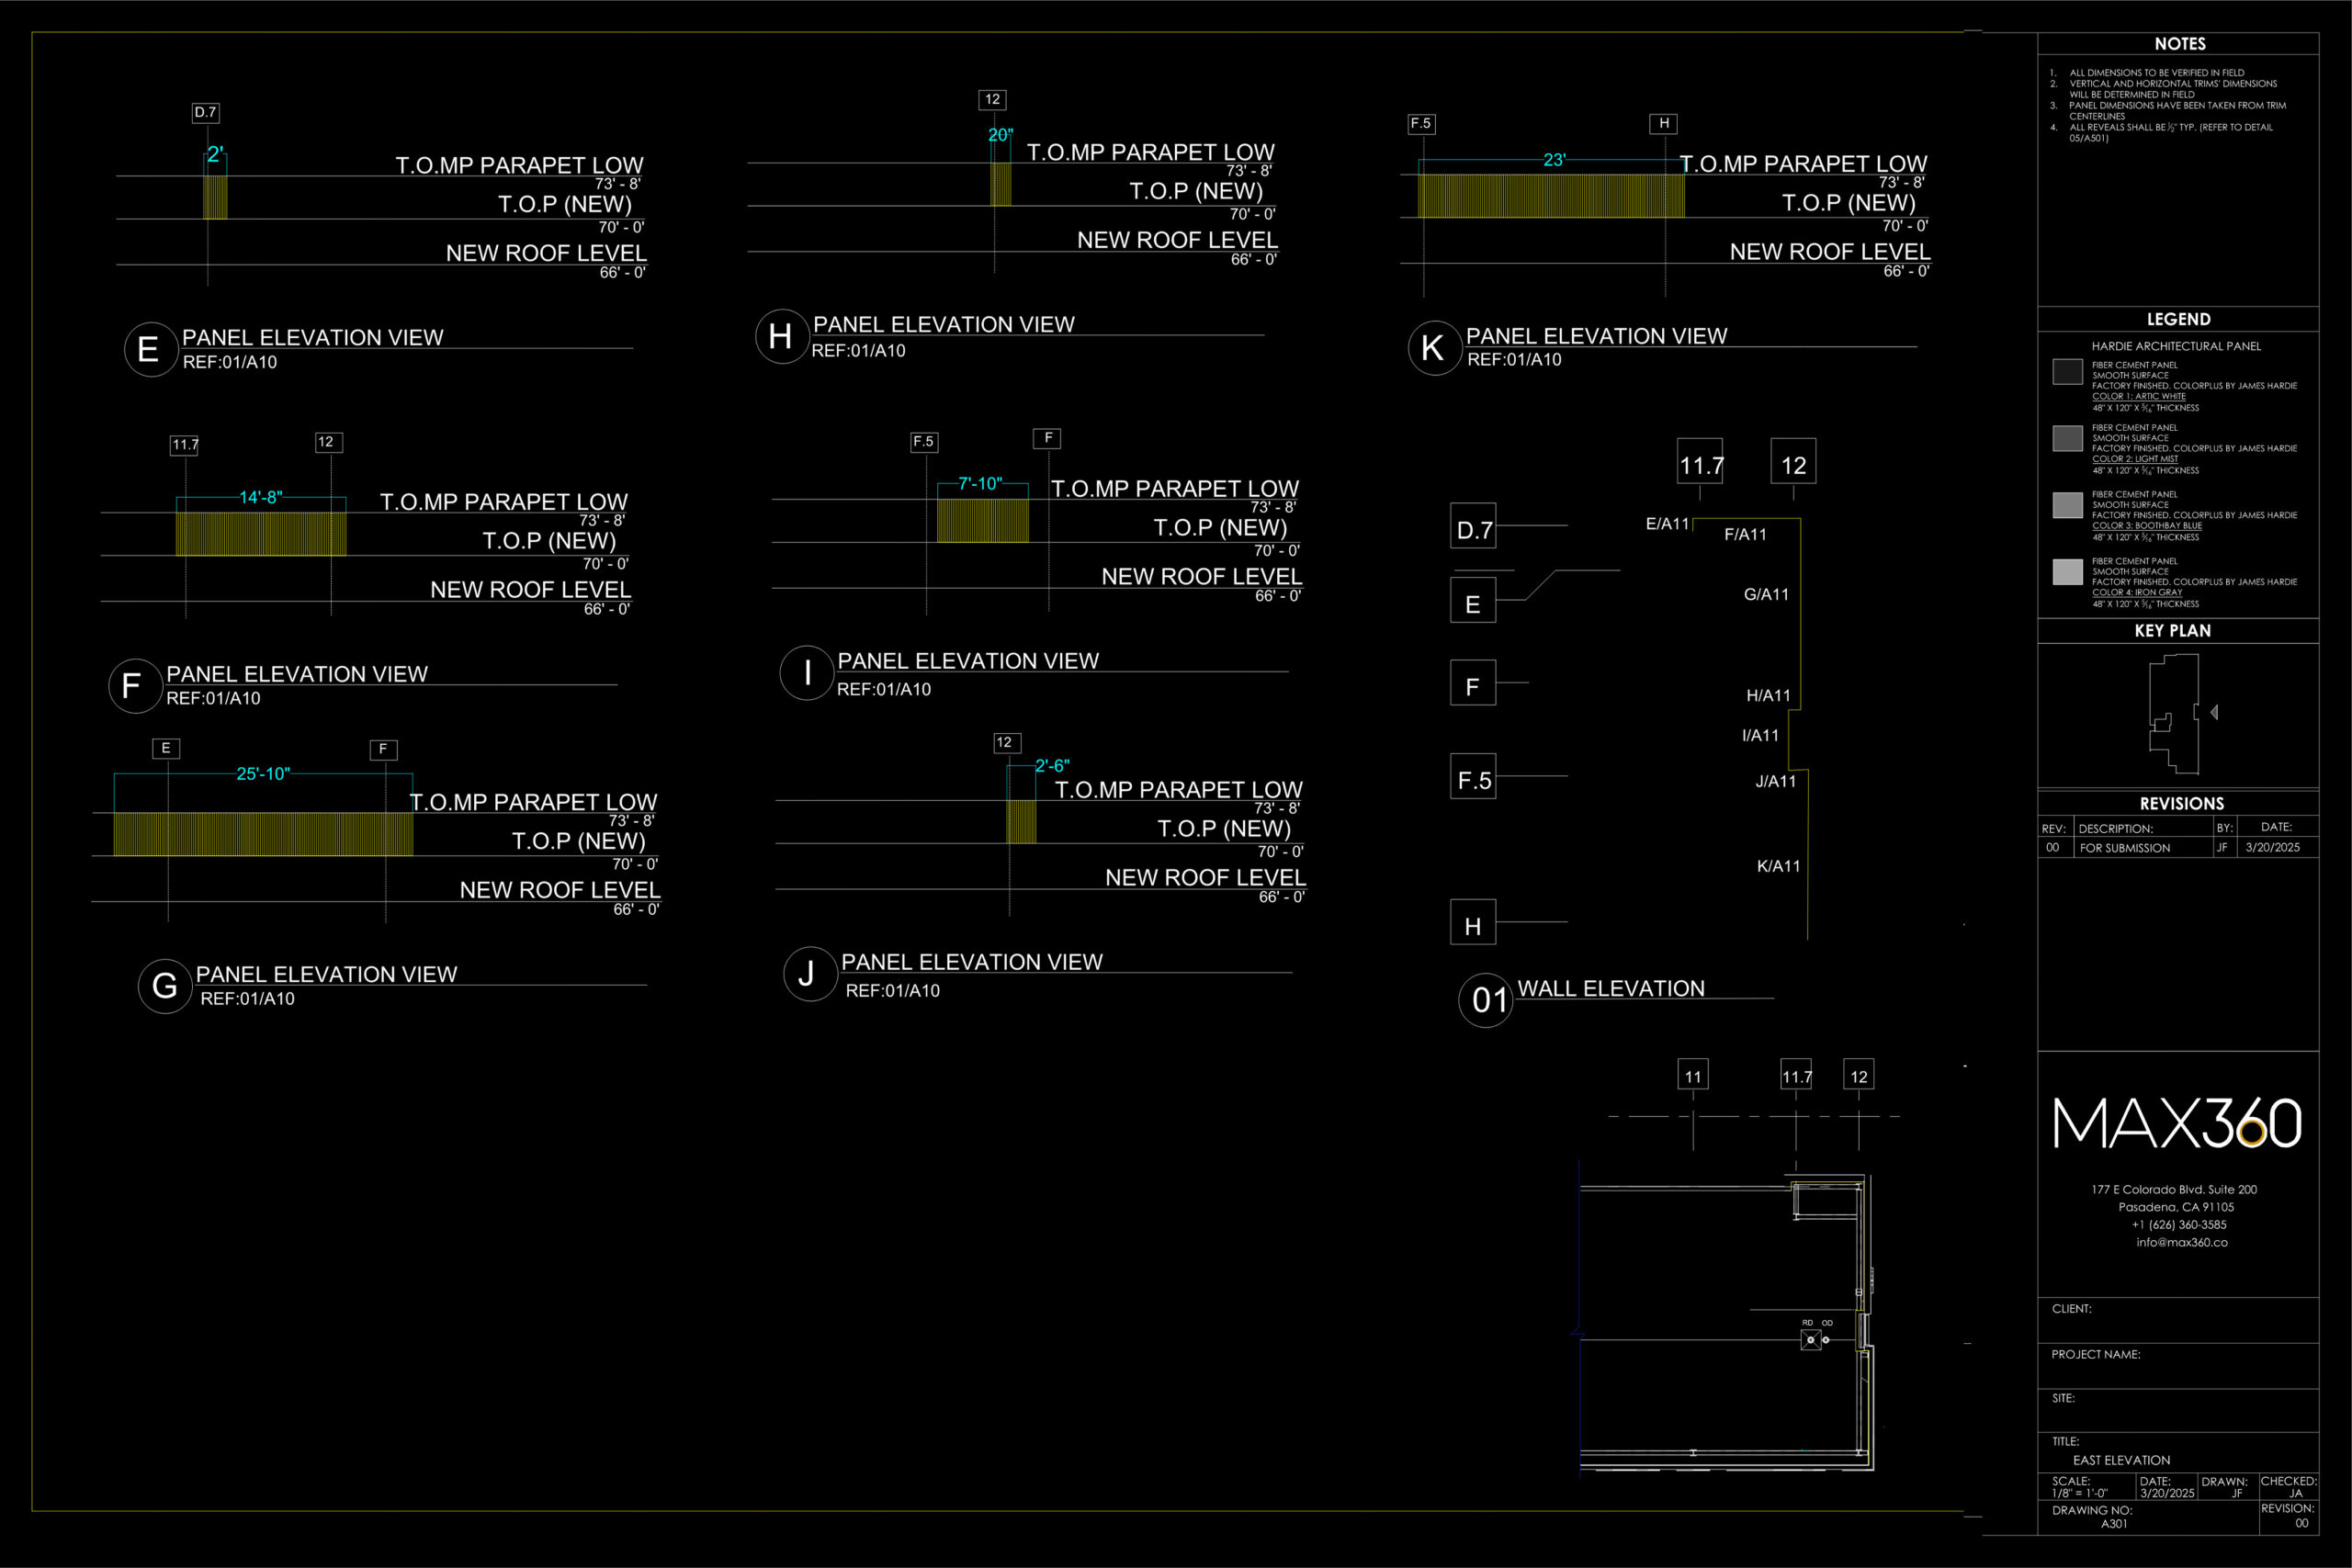Viewport: 2352px width, 1568px height.
Task: Select the roof drain RD symbol in plan
Action: (1810, 1340)
